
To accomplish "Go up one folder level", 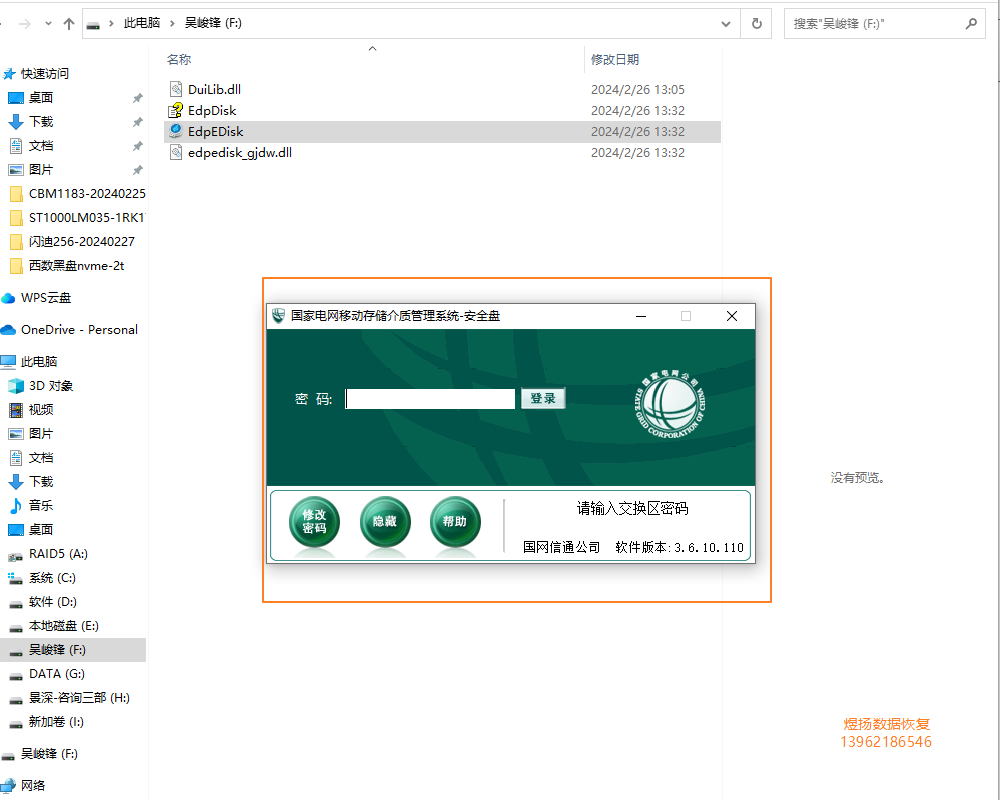I will (69, 24).
